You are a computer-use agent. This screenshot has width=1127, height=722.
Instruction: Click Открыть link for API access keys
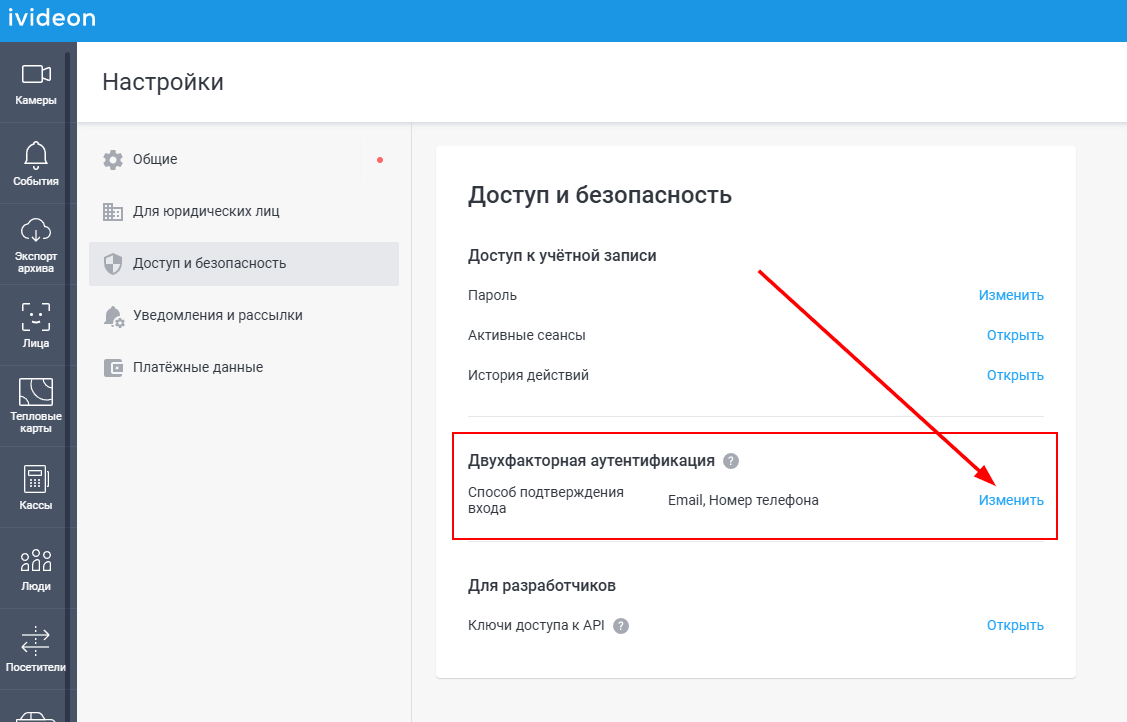point(1015,625)
